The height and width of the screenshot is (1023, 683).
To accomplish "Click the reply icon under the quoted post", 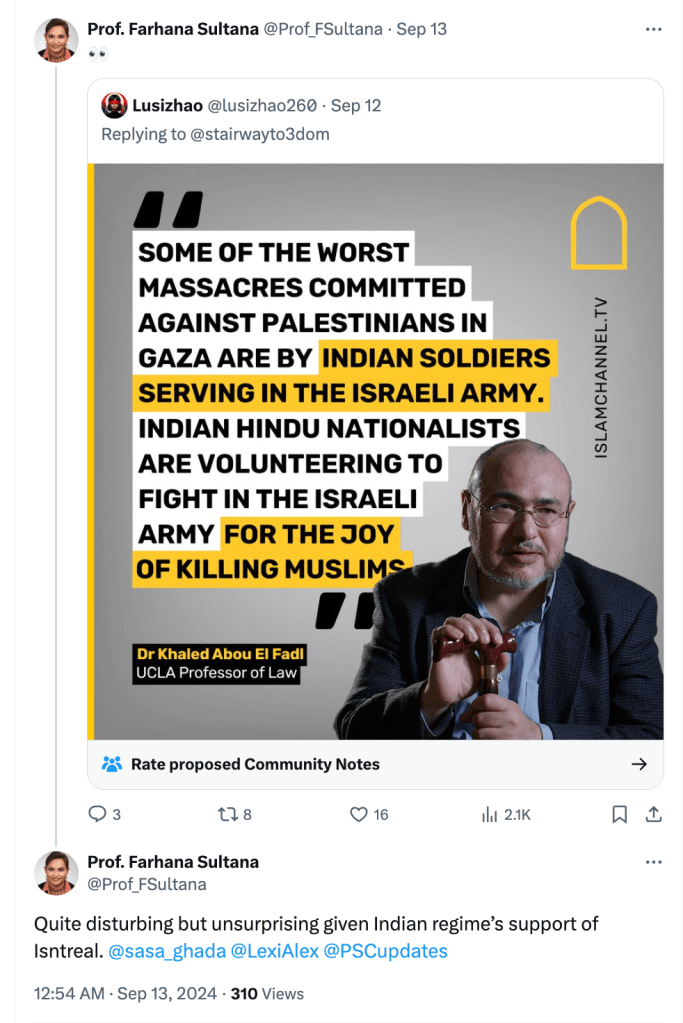I will [x=98, y=815].
